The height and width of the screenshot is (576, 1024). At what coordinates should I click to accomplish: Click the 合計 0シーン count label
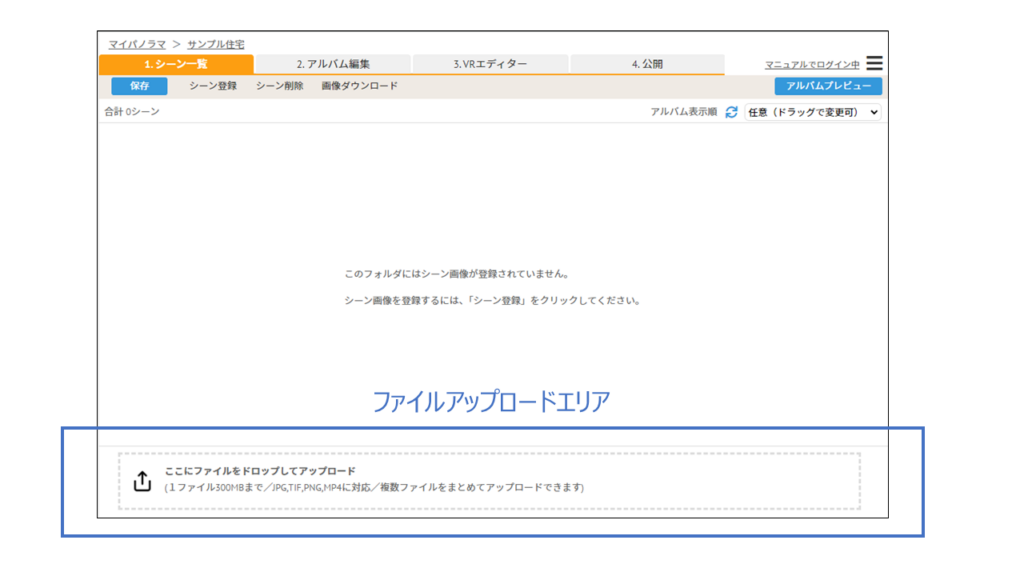click(x=132, y=112)
